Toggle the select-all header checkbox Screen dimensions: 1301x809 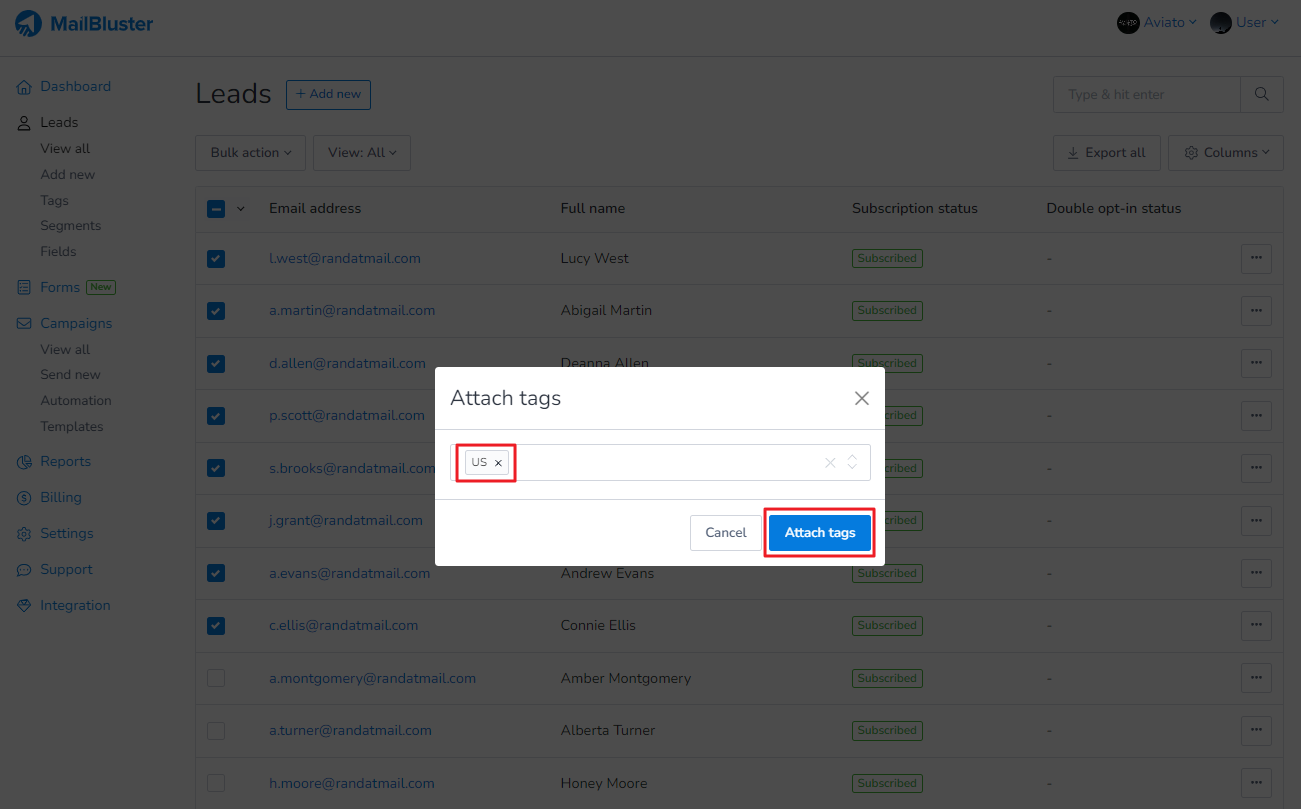coord(216,208)
